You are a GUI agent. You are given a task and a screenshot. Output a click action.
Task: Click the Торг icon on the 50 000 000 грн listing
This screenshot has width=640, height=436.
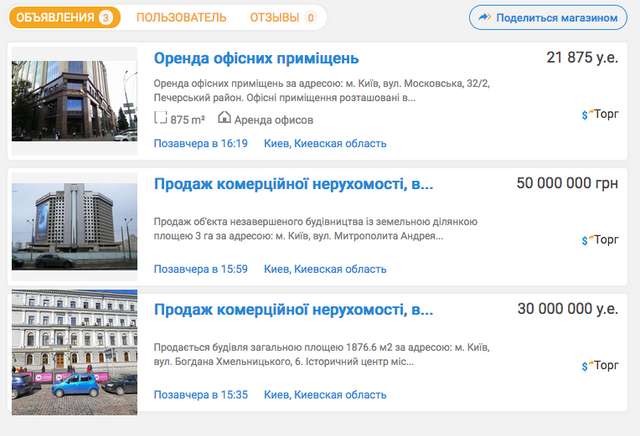pos(600,240)
